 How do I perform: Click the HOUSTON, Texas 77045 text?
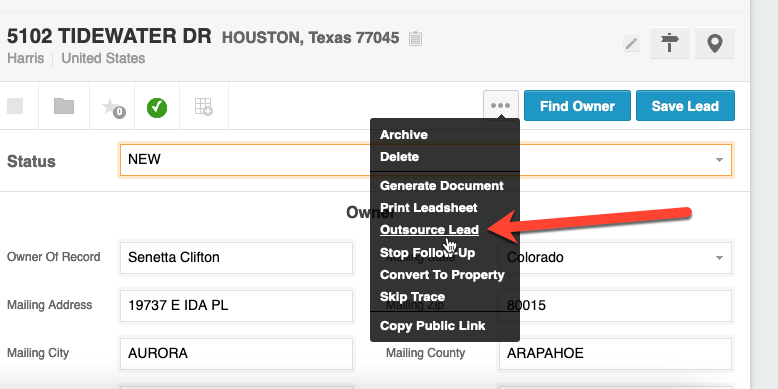click(311, 38)
